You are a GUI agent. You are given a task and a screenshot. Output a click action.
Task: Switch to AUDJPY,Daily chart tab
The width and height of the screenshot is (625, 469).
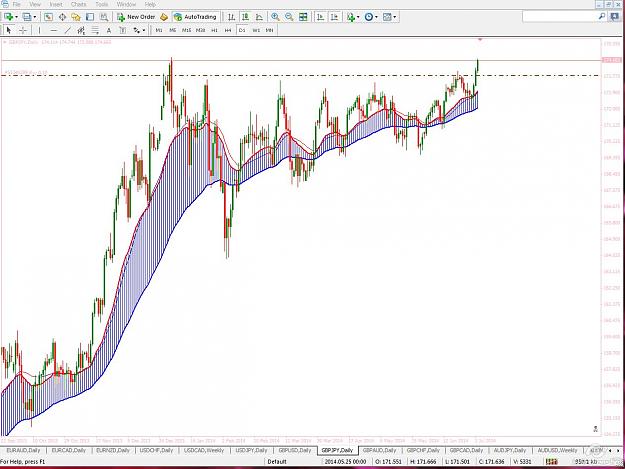point(510,450)
